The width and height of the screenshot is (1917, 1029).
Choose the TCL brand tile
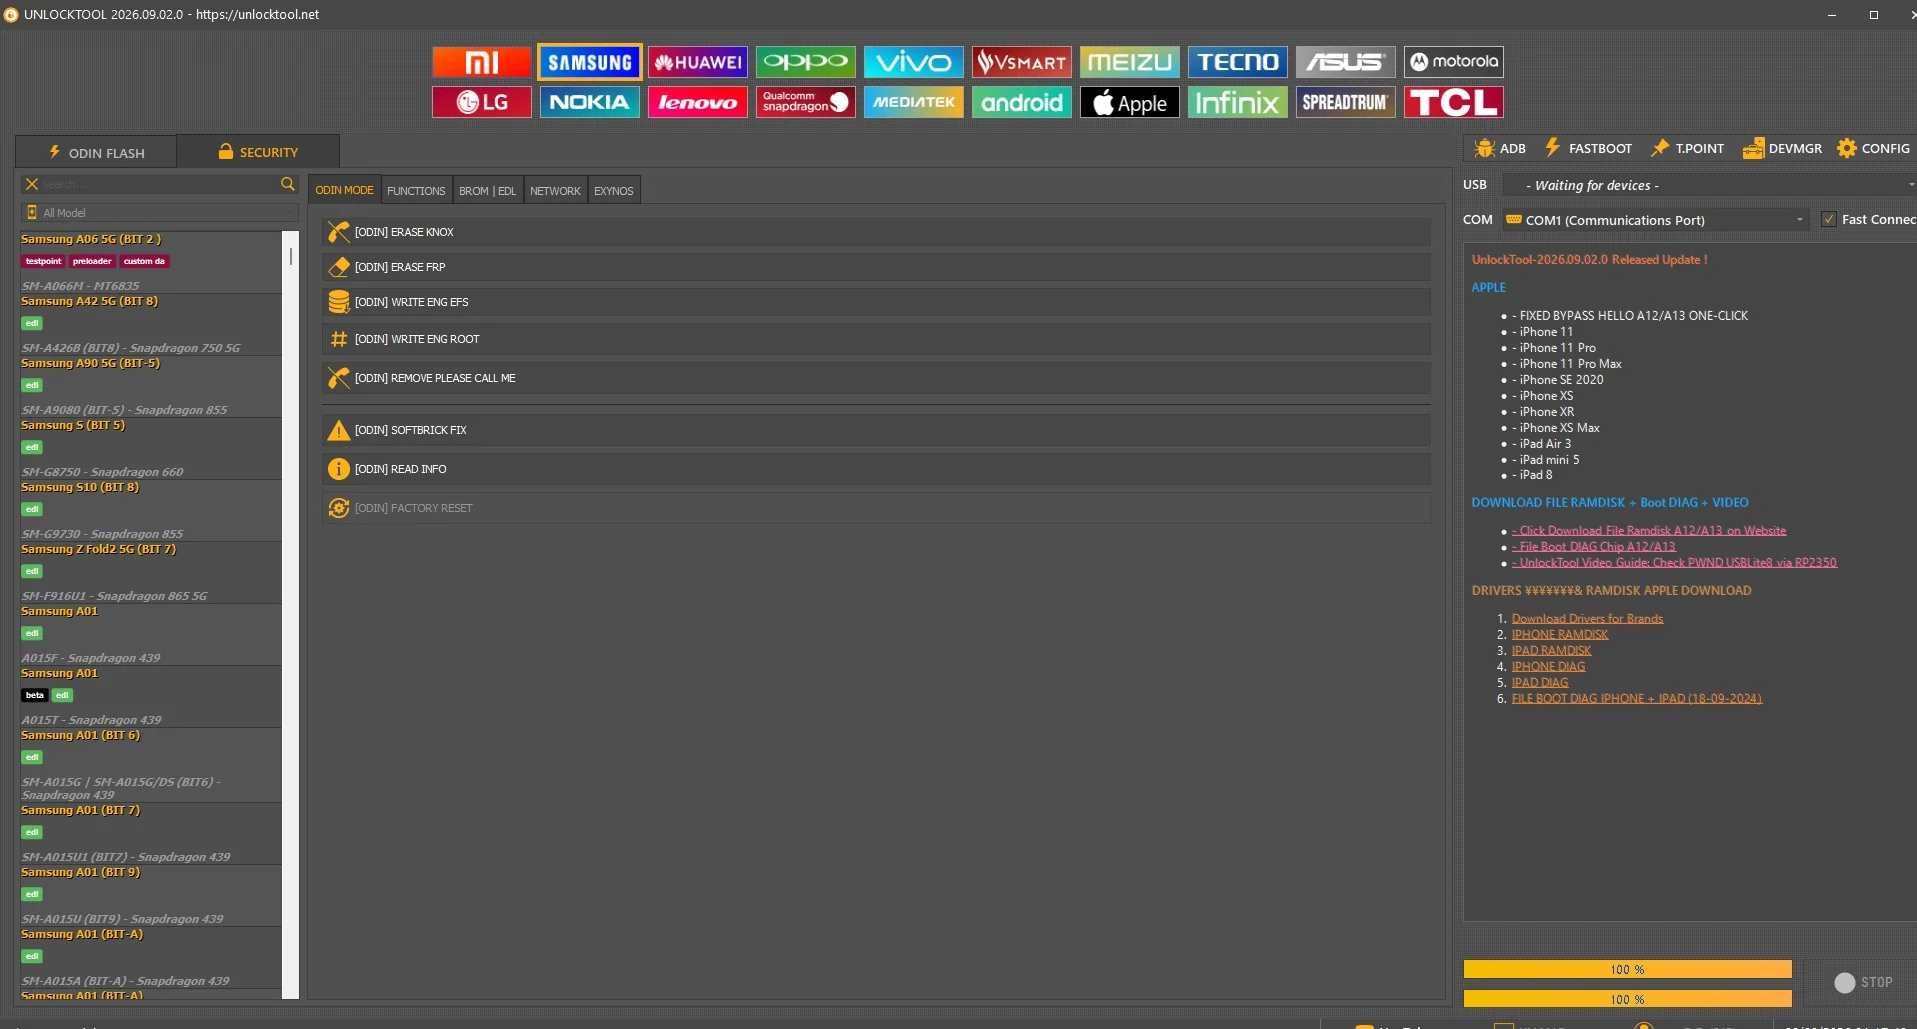(1453, 102)
